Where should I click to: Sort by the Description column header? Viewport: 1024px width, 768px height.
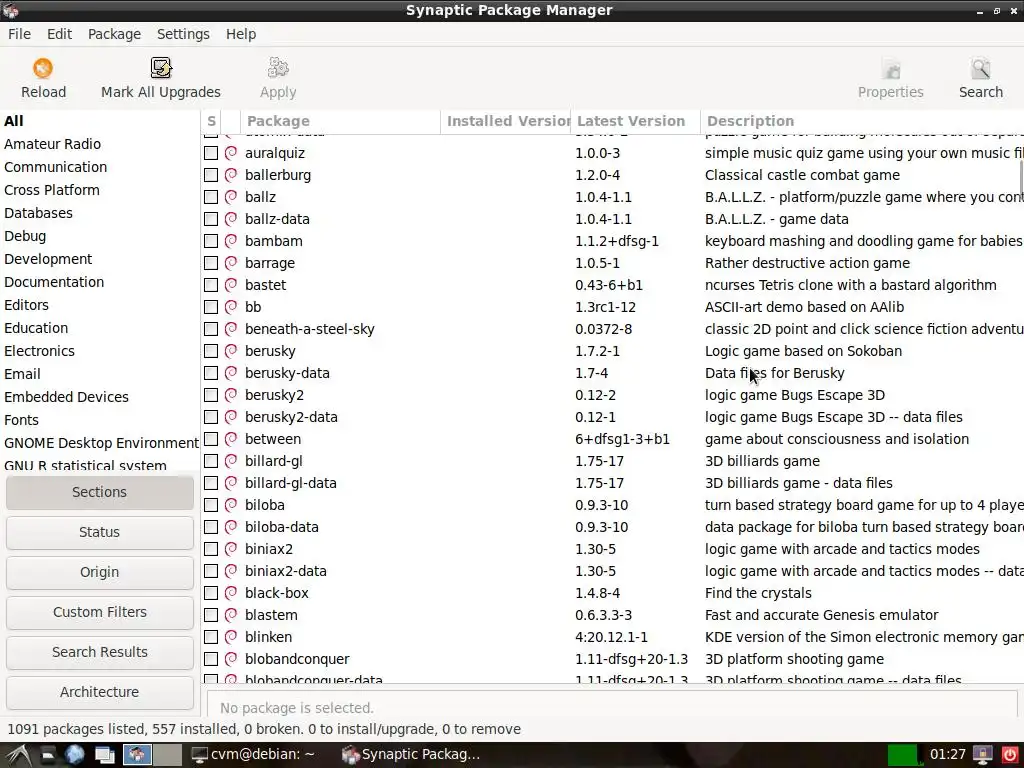[x=862, y=121]
